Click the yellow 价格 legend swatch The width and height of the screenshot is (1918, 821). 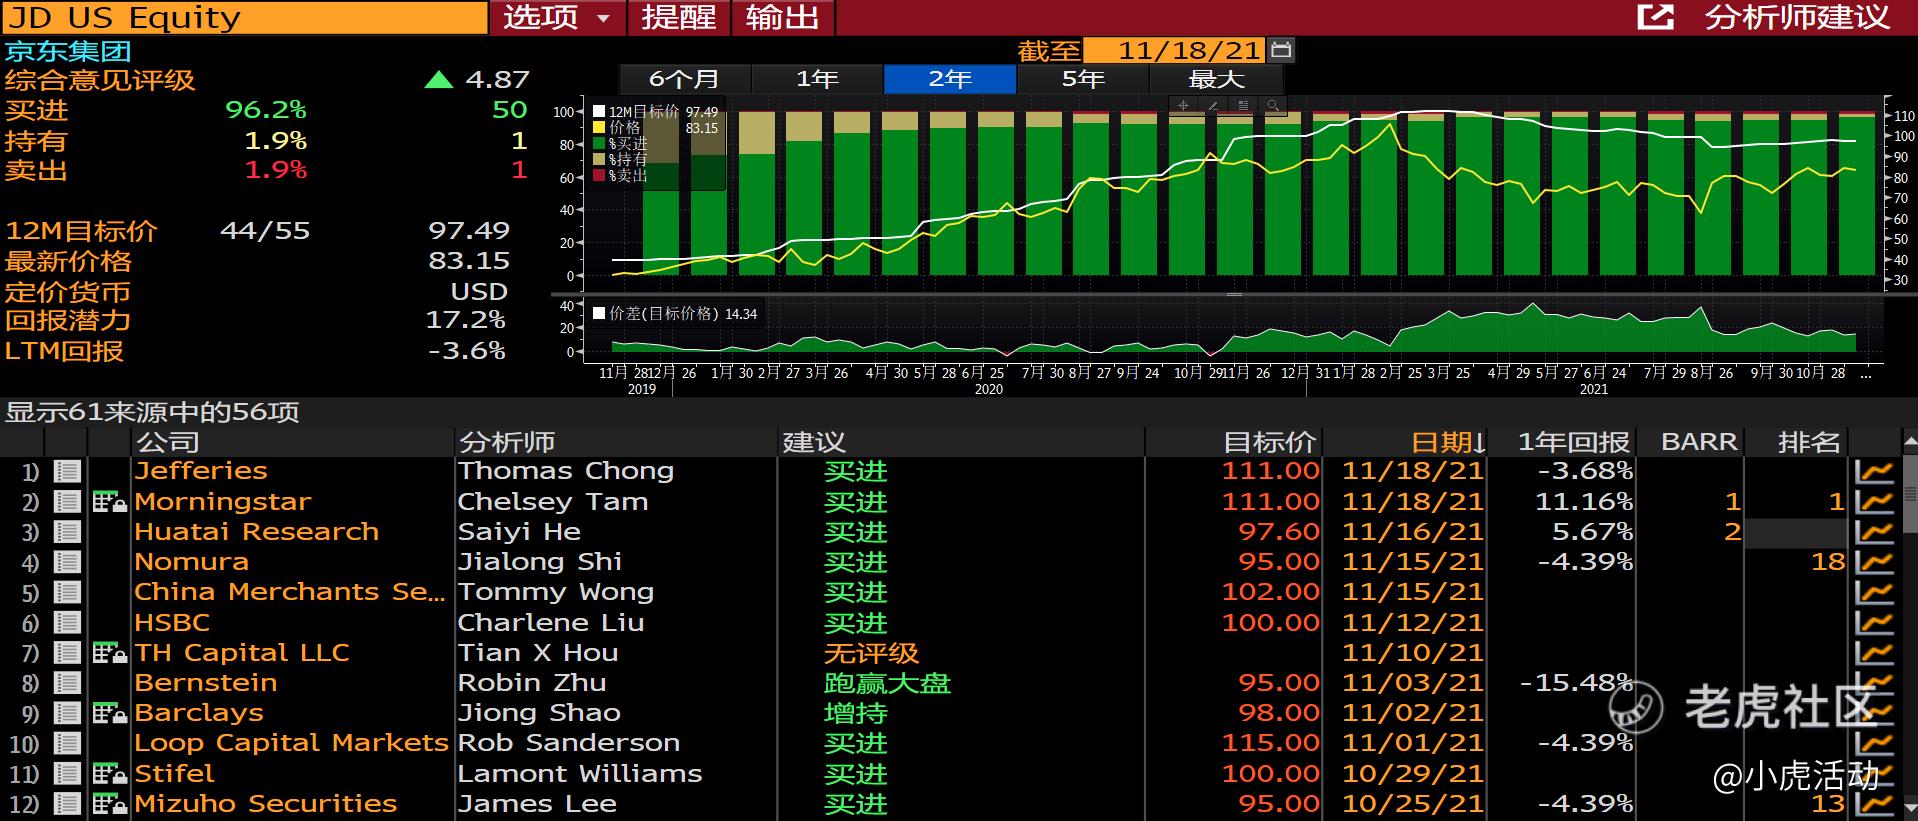(599, 128)
